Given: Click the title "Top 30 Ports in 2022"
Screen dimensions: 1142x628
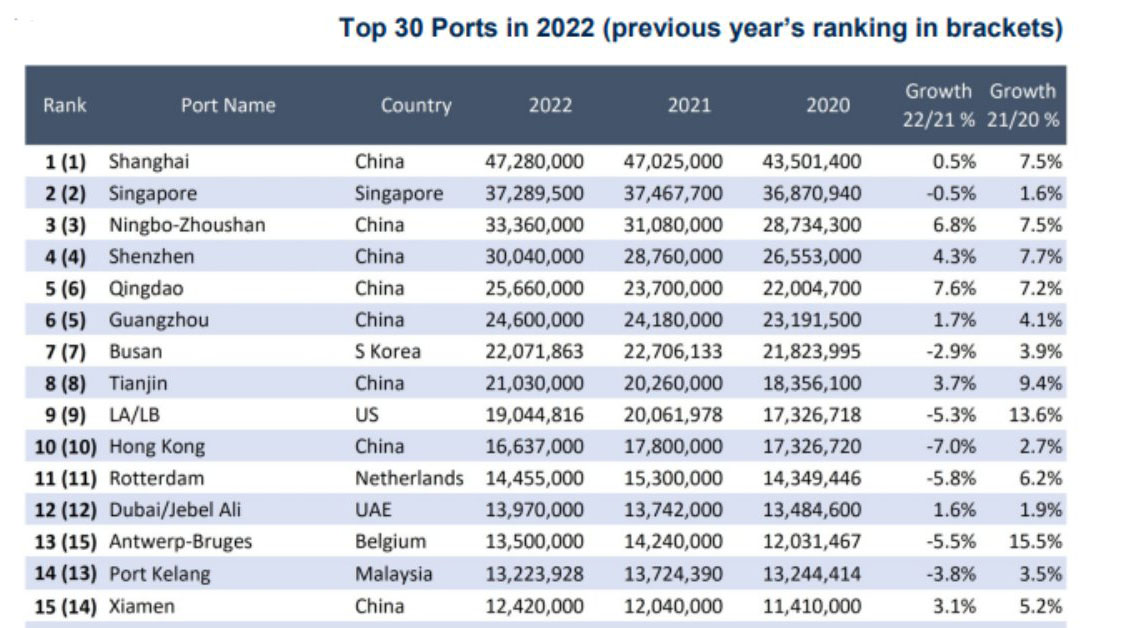Looking at the screenshot, I should (467, 28).
